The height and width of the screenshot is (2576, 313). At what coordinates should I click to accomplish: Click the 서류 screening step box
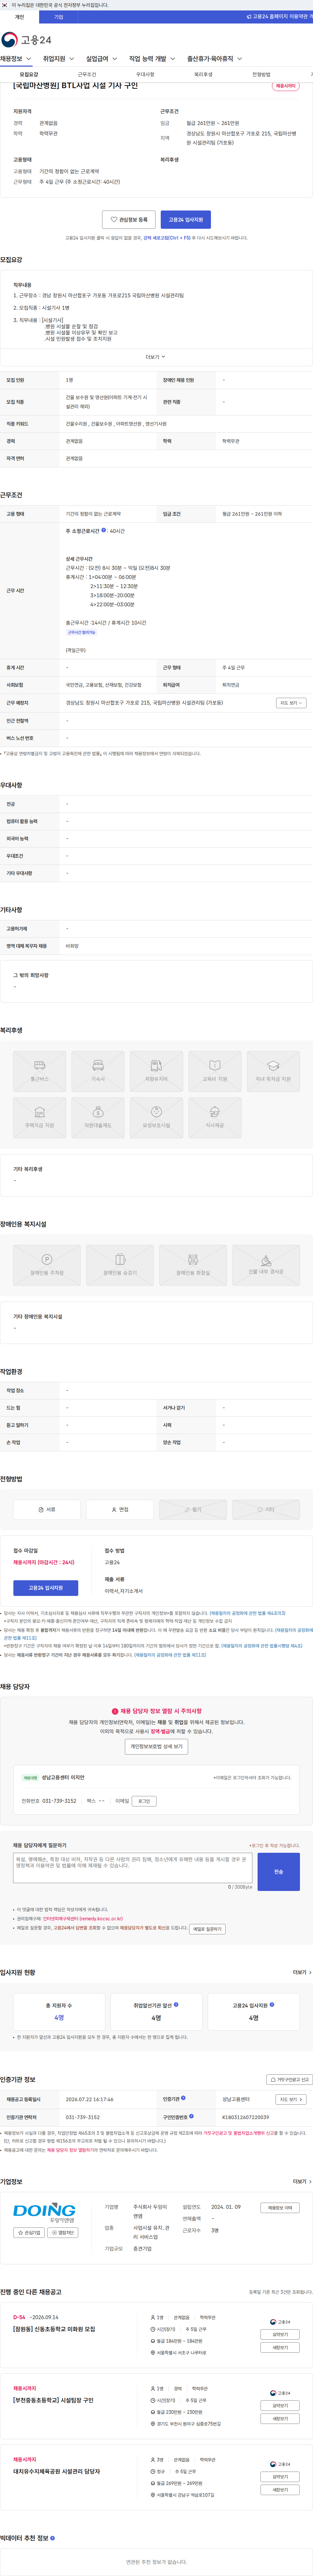tap(47, 1510)
